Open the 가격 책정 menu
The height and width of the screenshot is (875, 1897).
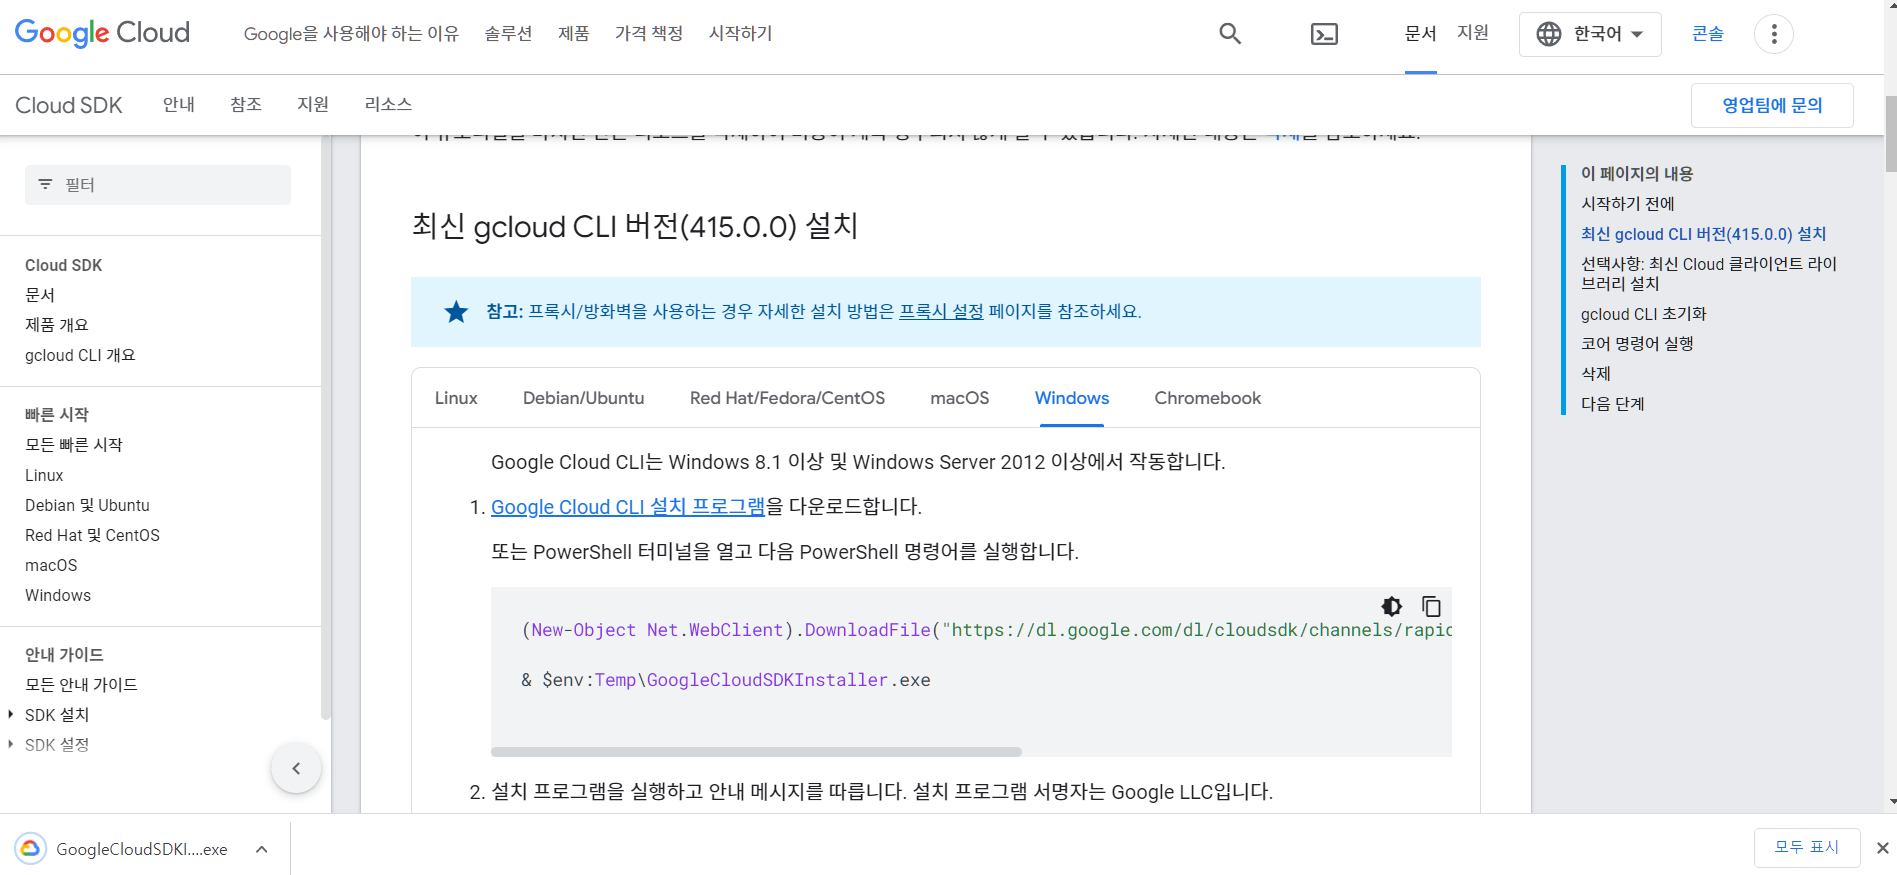point(649,34)
